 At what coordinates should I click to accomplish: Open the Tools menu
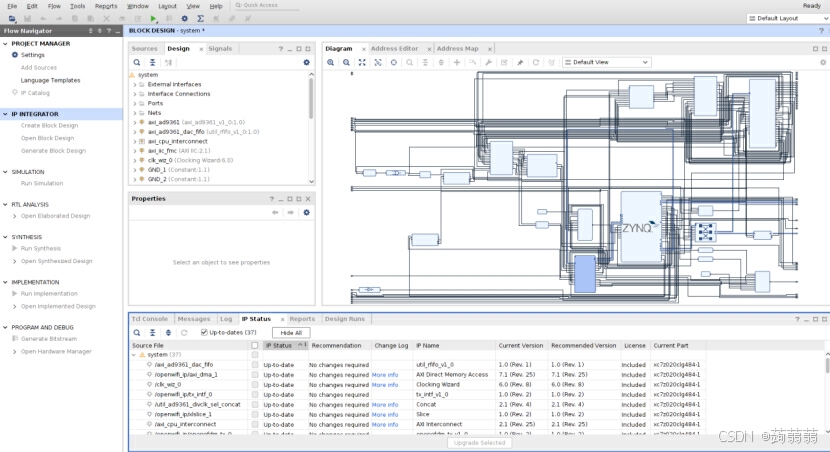pyautogui.click(x=77, y=6)
